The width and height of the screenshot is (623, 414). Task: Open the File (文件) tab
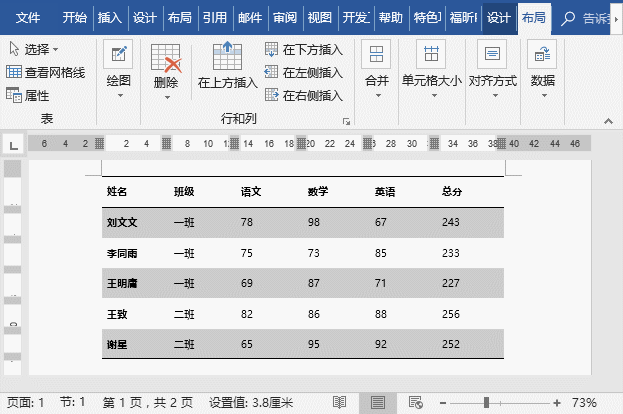coord(28,18)
